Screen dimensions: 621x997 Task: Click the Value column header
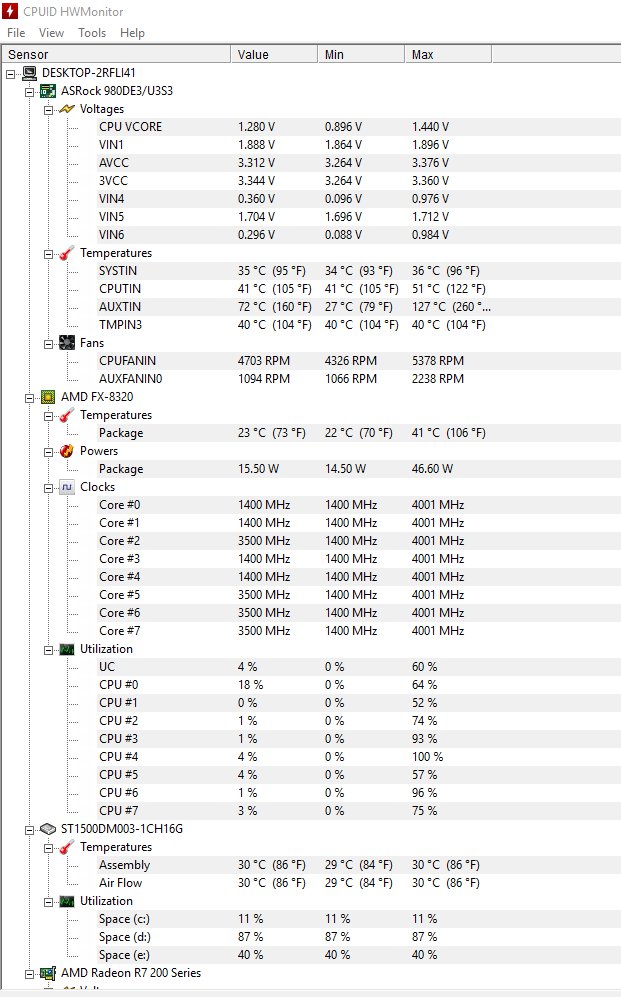click(254, 54)
